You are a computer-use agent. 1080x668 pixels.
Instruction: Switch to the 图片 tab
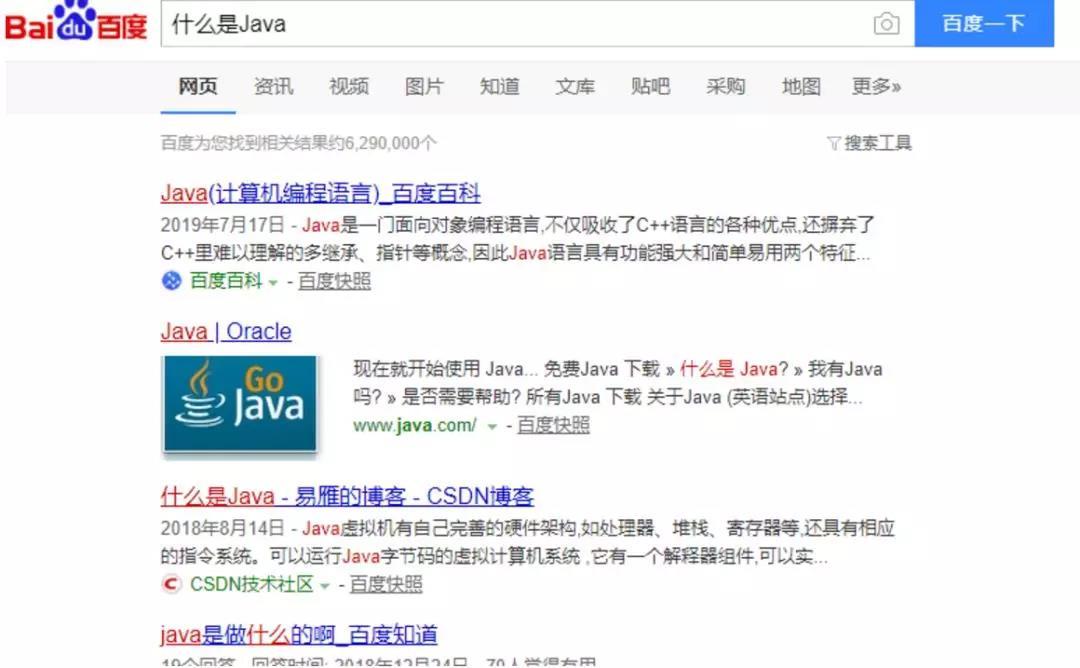click(x=424, y=87)
